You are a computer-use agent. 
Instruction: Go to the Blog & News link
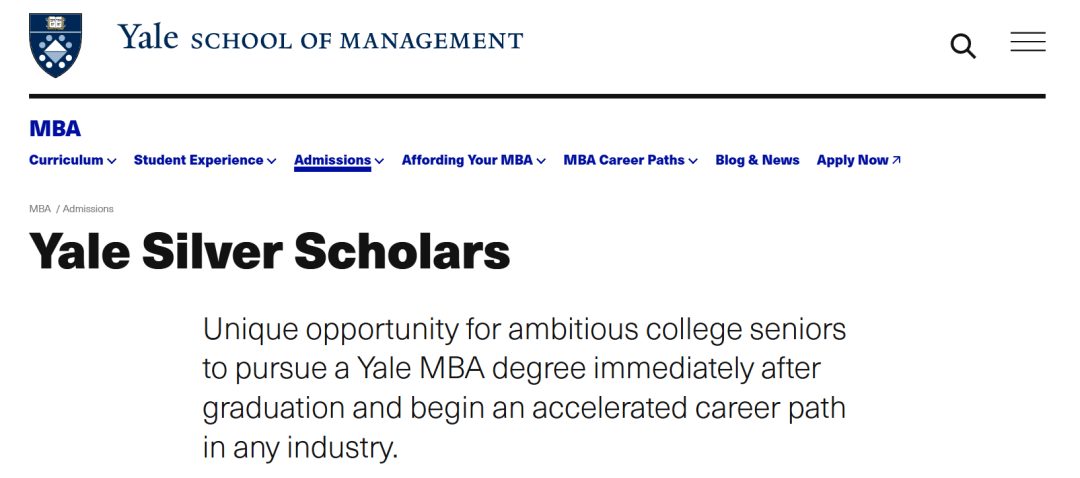coord(757,160)
